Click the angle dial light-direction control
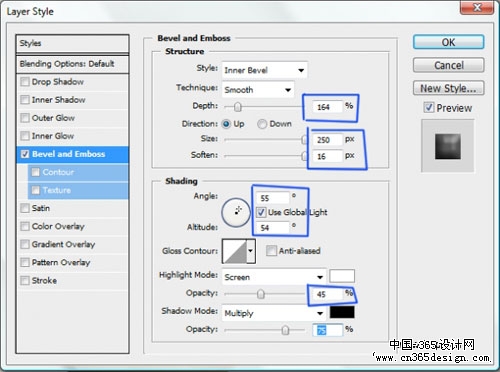 tap(236, 213)
